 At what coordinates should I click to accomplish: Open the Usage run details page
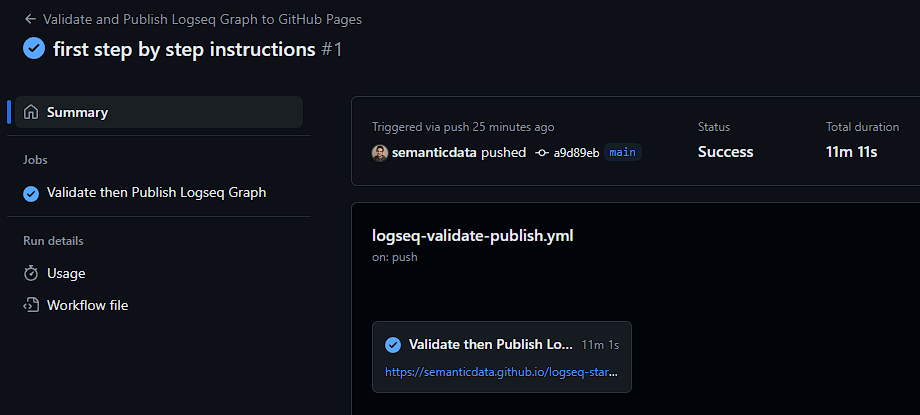(x=66, y=273)
